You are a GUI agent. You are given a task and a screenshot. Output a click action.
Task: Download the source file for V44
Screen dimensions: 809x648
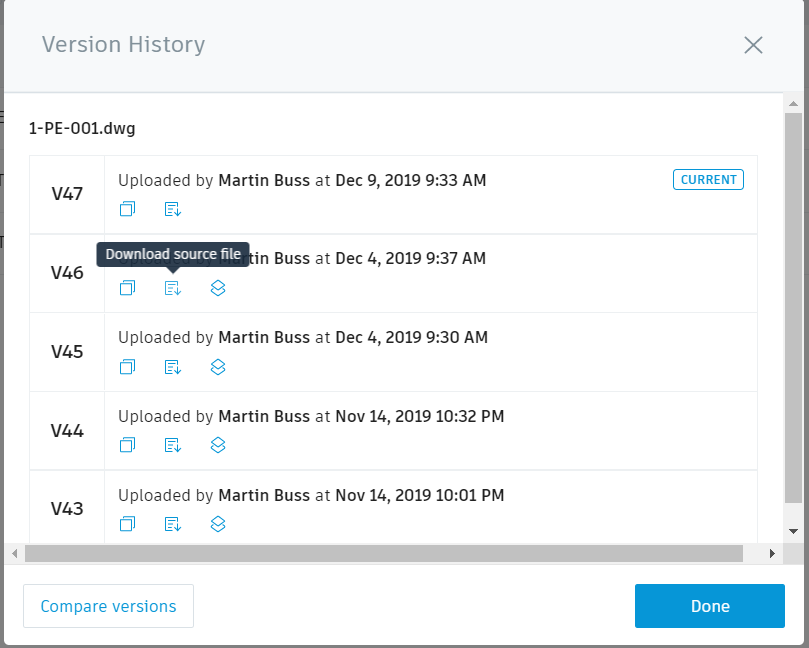(x=172, y=445)
